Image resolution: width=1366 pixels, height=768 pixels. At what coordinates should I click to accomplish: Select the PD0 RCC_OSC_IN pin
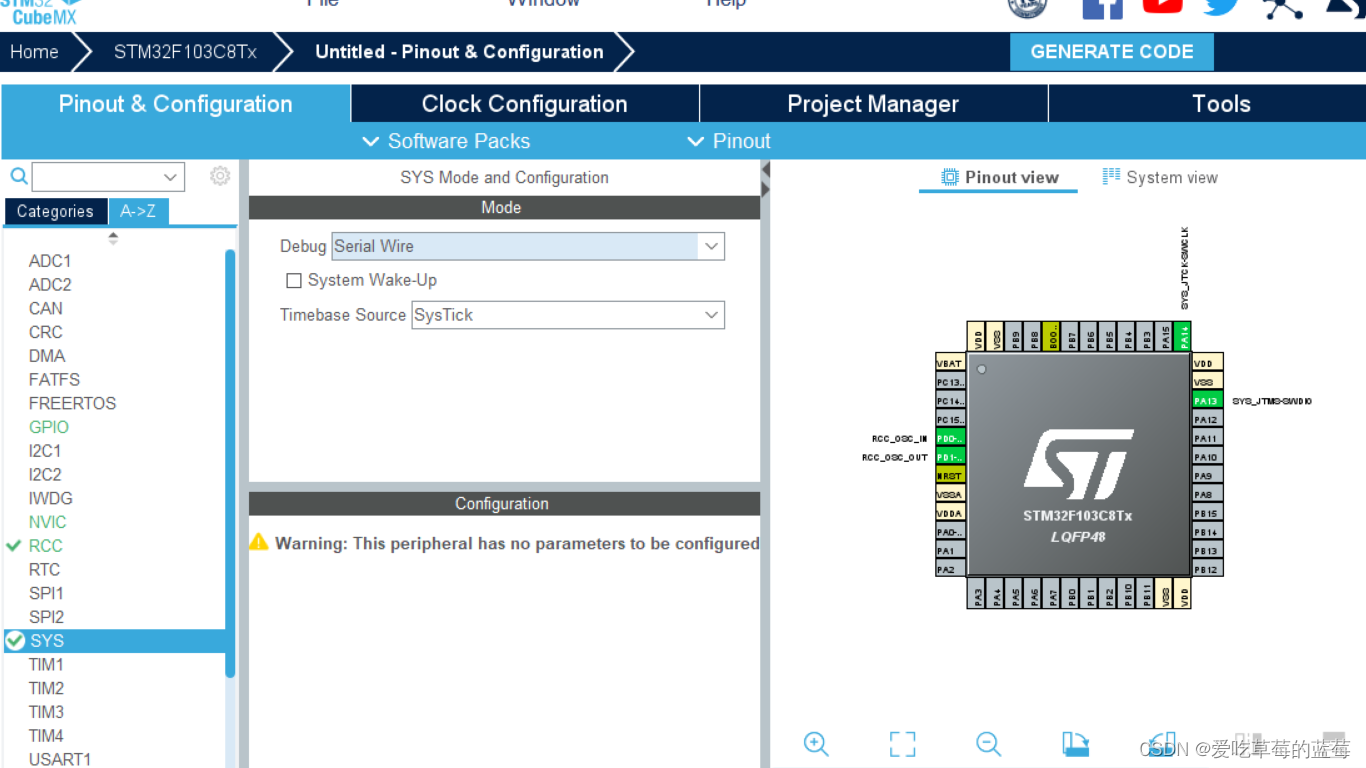(950, 438)
